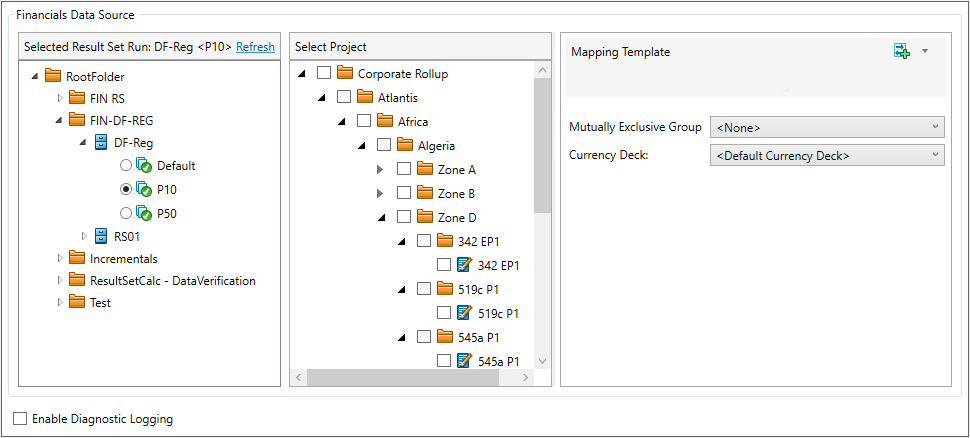Click the Default run status icon
Viewport: 970px width, 438px height.
144,166
